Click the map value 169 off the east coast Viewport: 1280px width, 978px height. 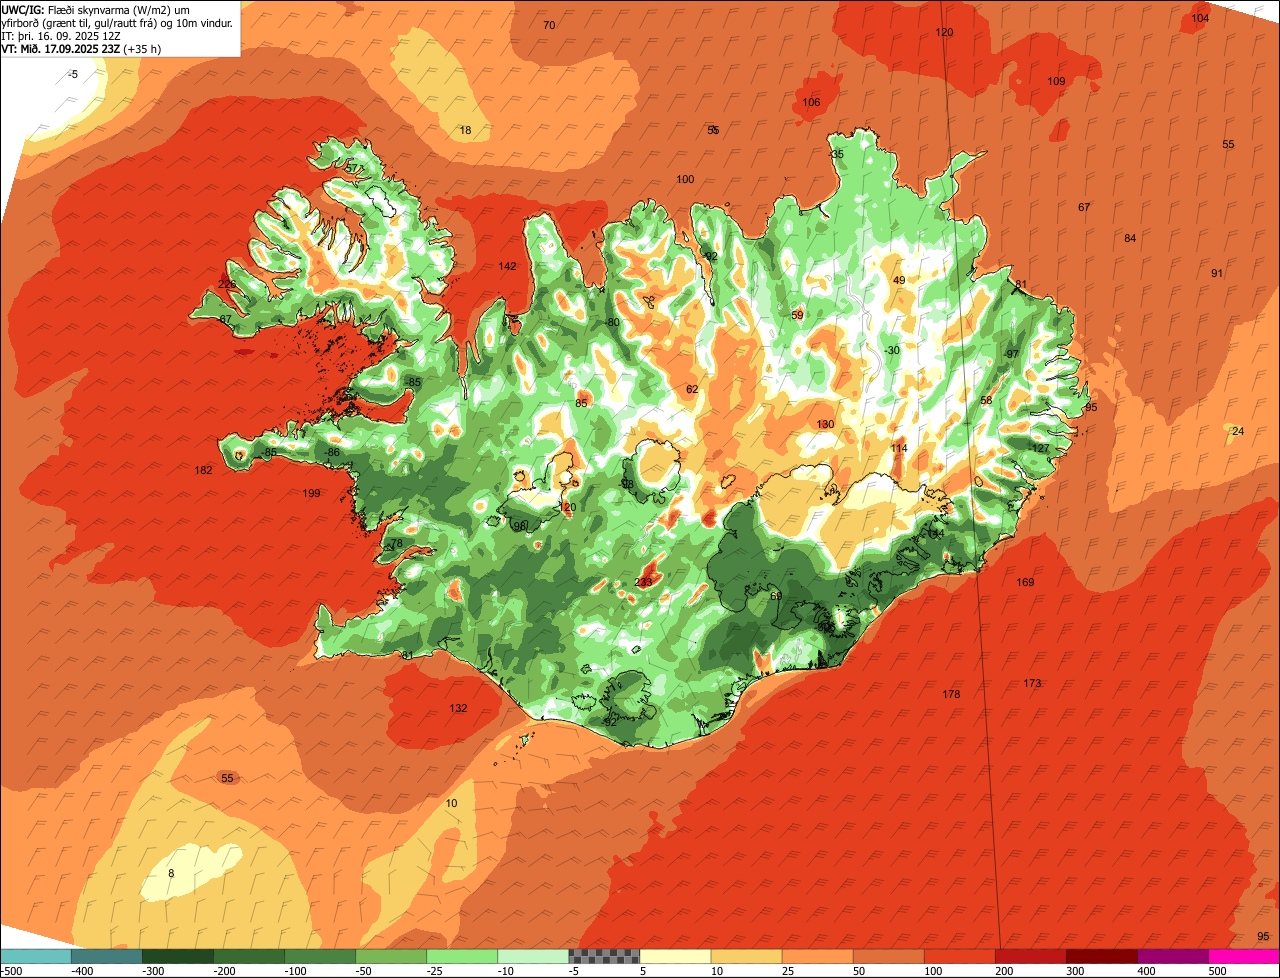(1025, 582)
